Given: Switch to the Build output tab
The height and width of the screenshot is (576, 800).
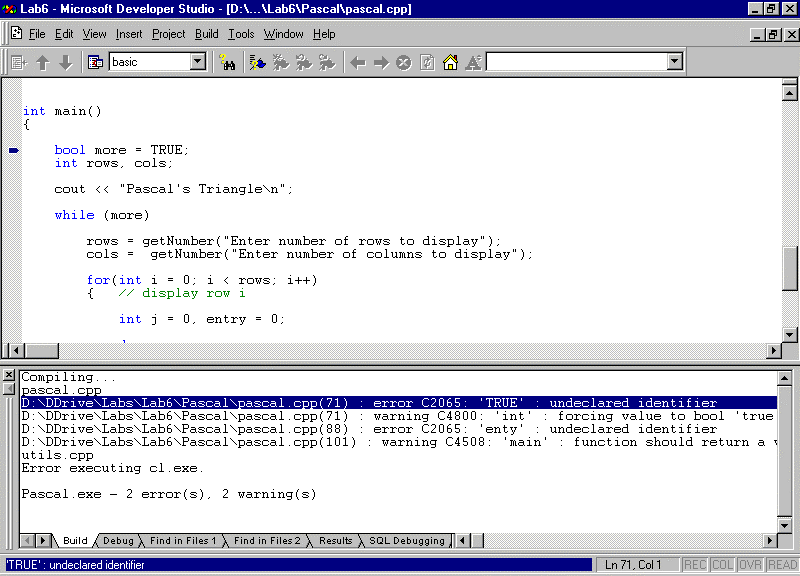Looking at the screenshot, I should coord(75,541).
